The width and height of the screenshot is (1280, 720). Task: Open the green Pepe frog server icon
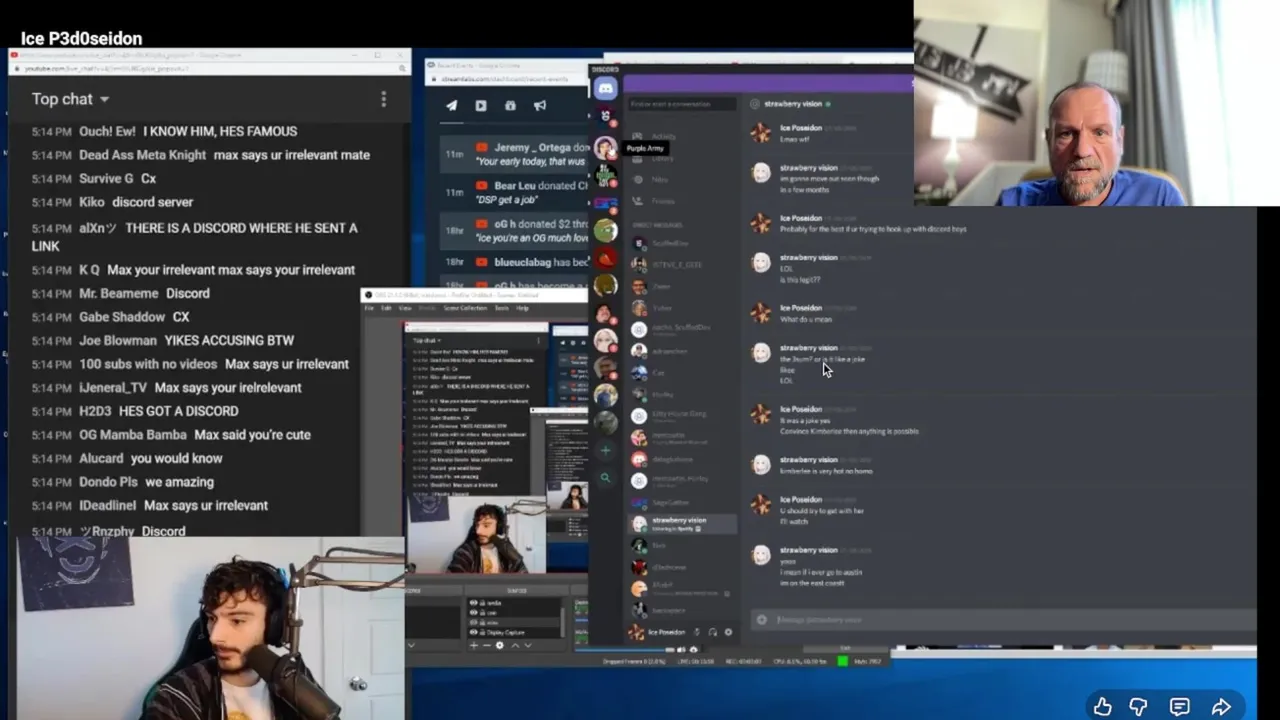click(605, 230)
